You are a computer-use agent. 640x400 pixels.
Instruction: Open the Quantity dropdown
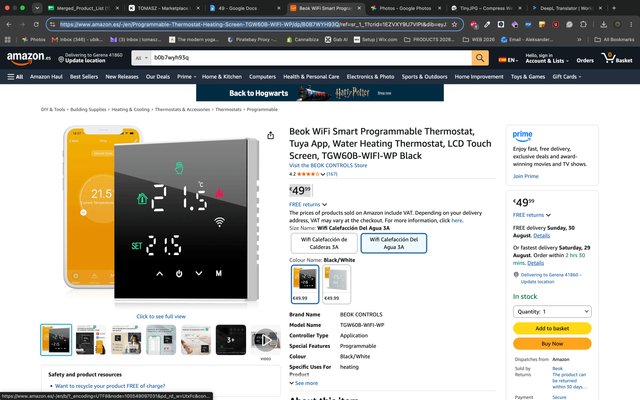[552, 311]
